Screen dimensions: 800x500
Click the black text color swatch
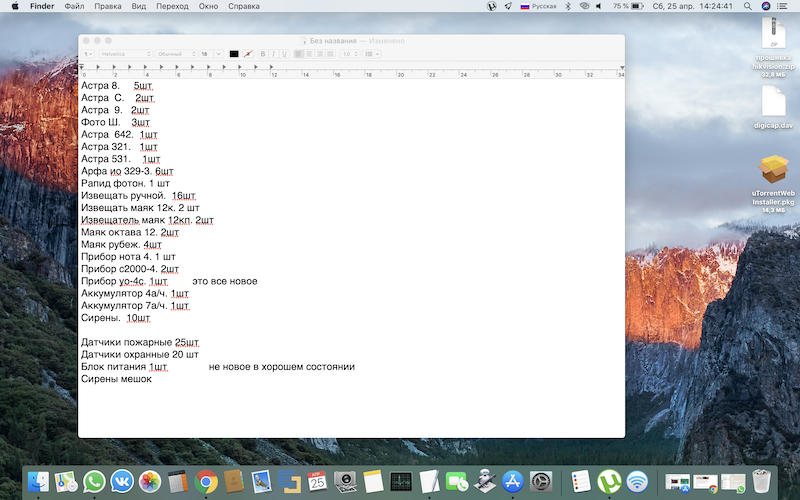click(x=234, y=53)
